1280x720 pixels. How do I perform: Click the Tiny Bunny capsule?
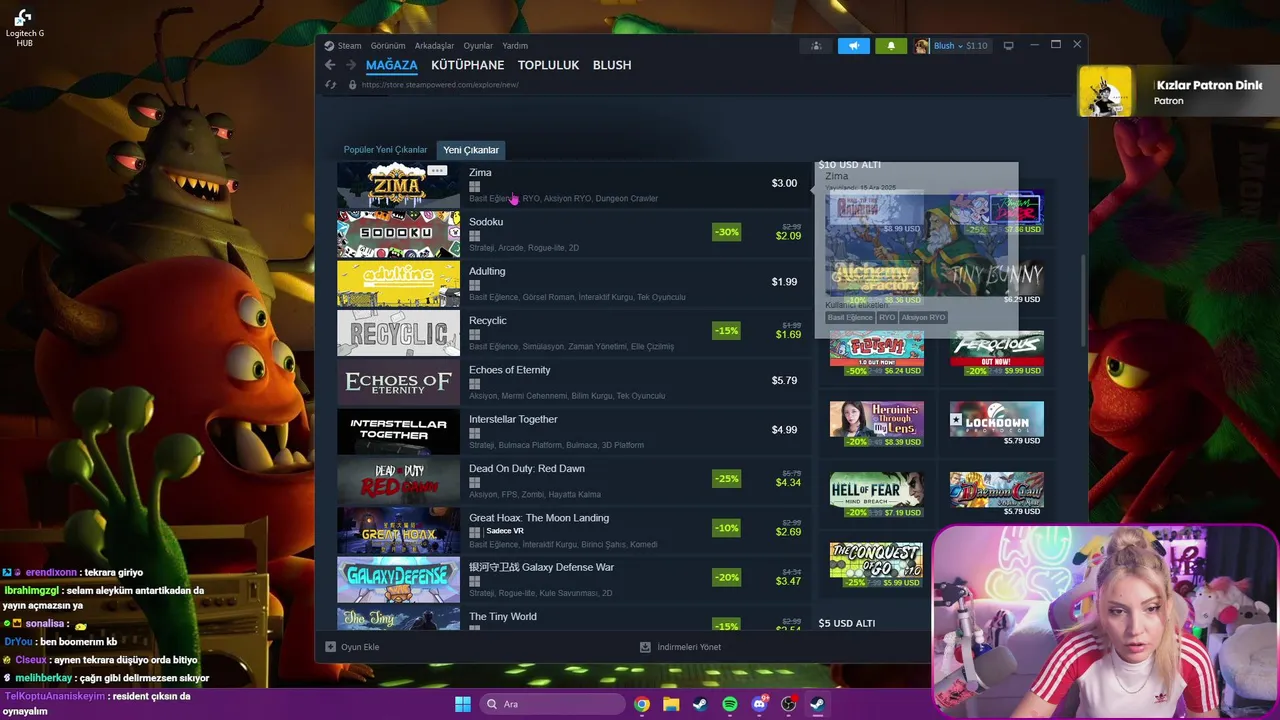pyautogui.click(x=996, y=282)
